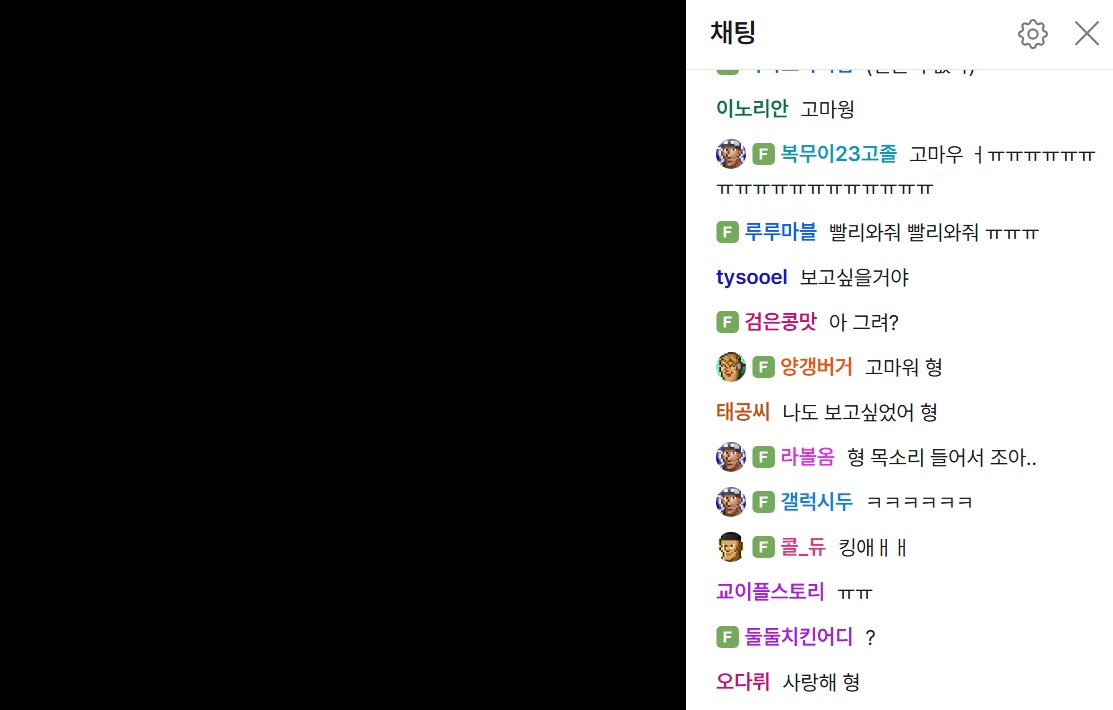Open chat settings gear icon
The height and width of the screenshot is (710, 1113).
pyautogui.click(x=1032, y=33)
